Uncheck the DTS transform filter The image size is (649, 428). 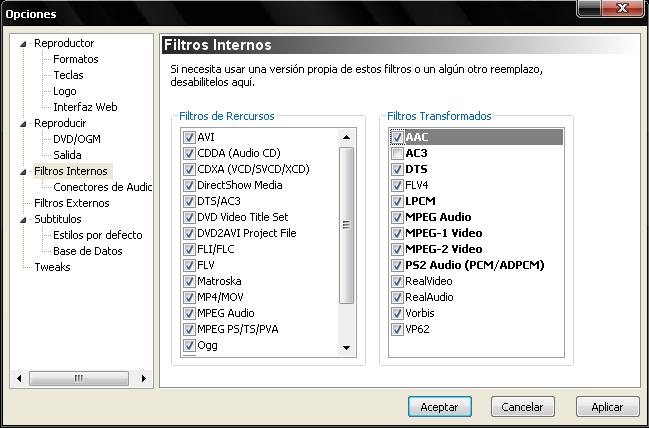[x=397, y=169]
